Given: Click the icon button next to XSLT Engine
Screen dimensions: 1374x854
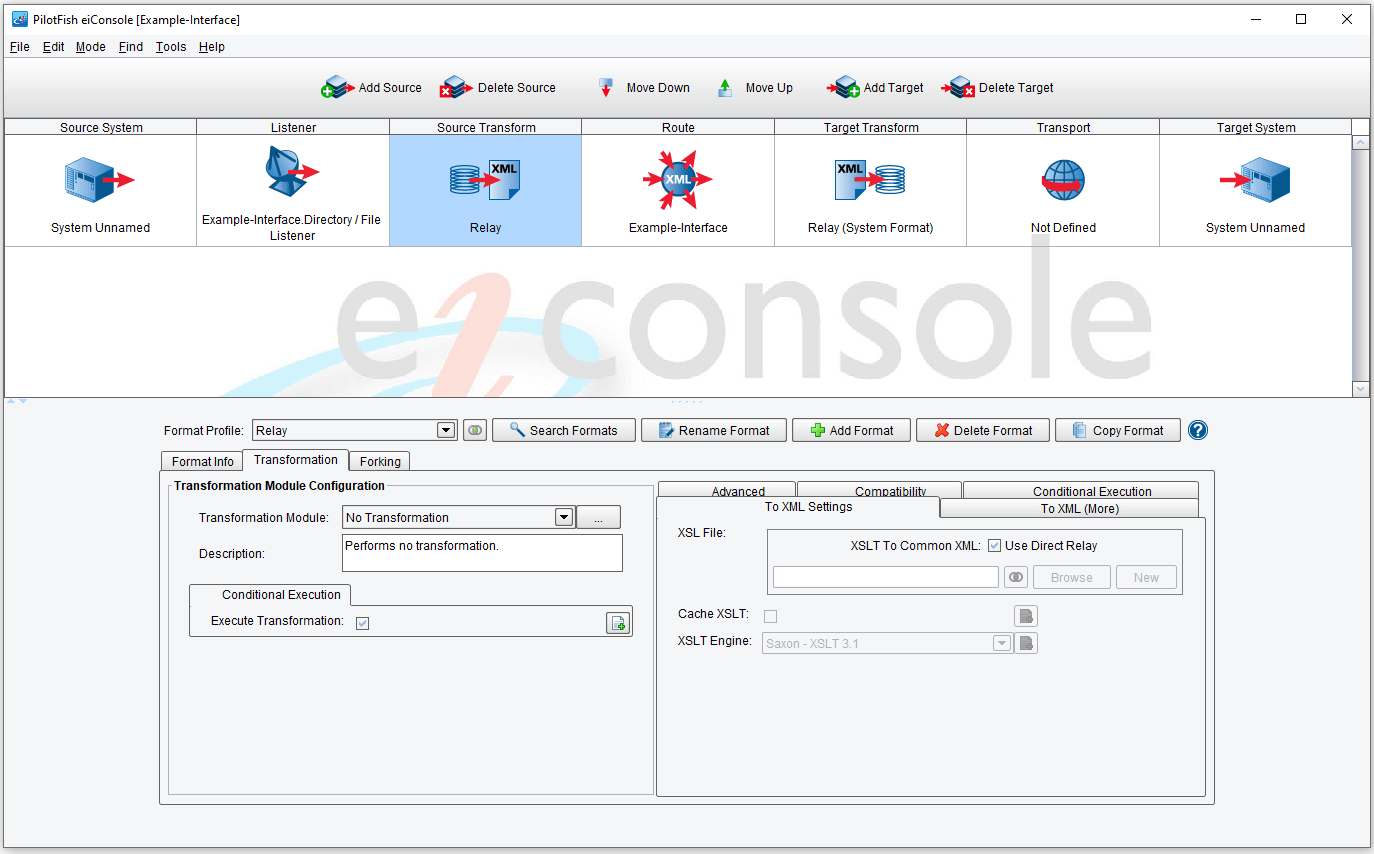Looking at the screenshot, I should pyautogui.click(x=1026, y=643).
